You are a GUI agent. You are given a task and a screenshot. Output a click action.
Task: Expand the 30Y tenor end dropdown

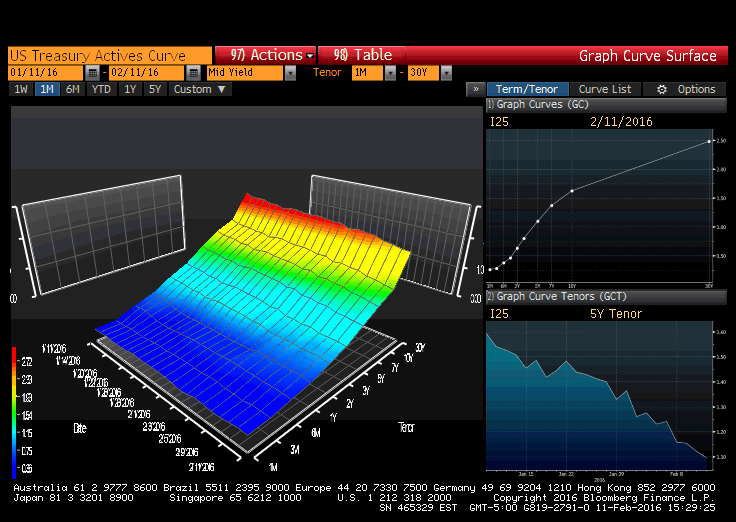(x=446, y=73)
